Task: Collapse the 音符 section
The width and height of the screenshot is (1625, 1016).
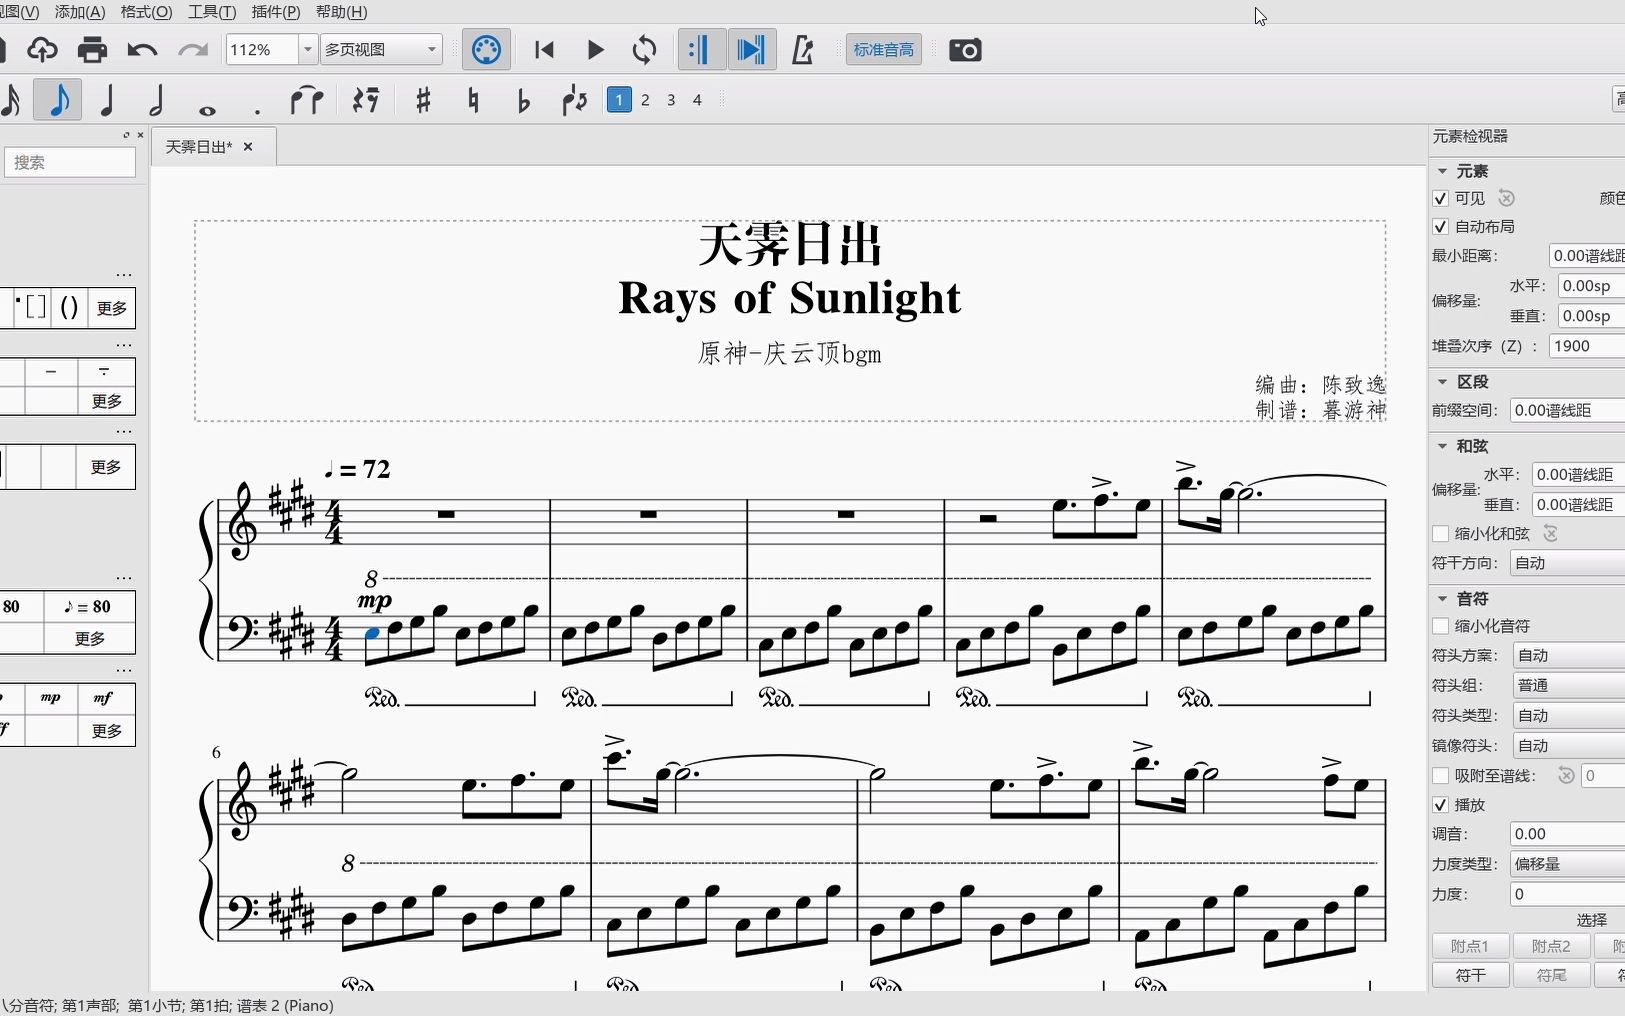Action: [1443, 599]
